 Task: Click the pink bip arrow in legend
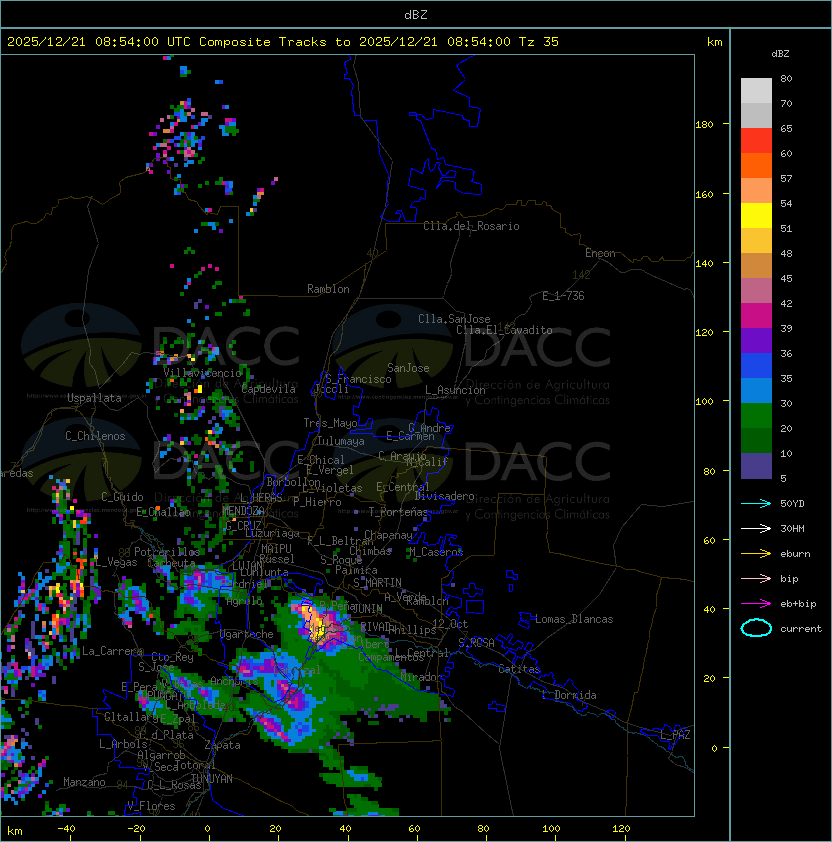pyautogui.click(x=756, y=578)
